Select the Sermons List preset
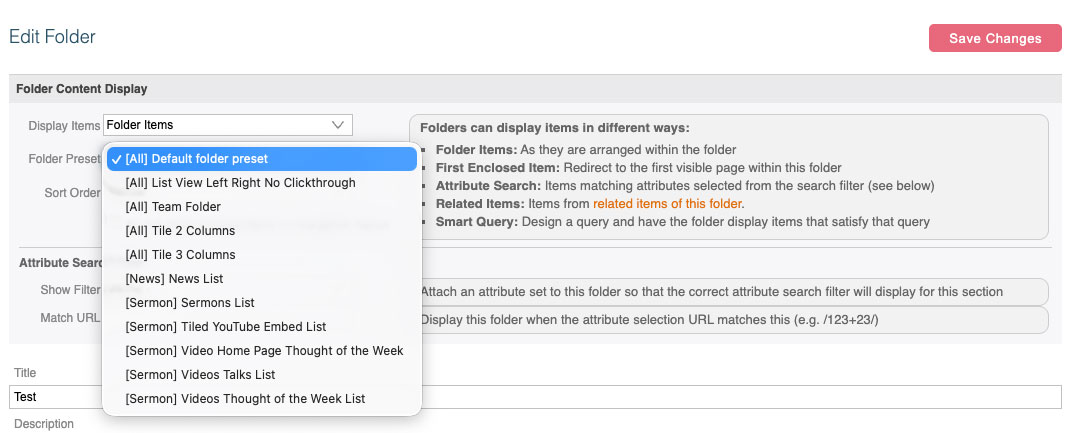 (190, 303)
